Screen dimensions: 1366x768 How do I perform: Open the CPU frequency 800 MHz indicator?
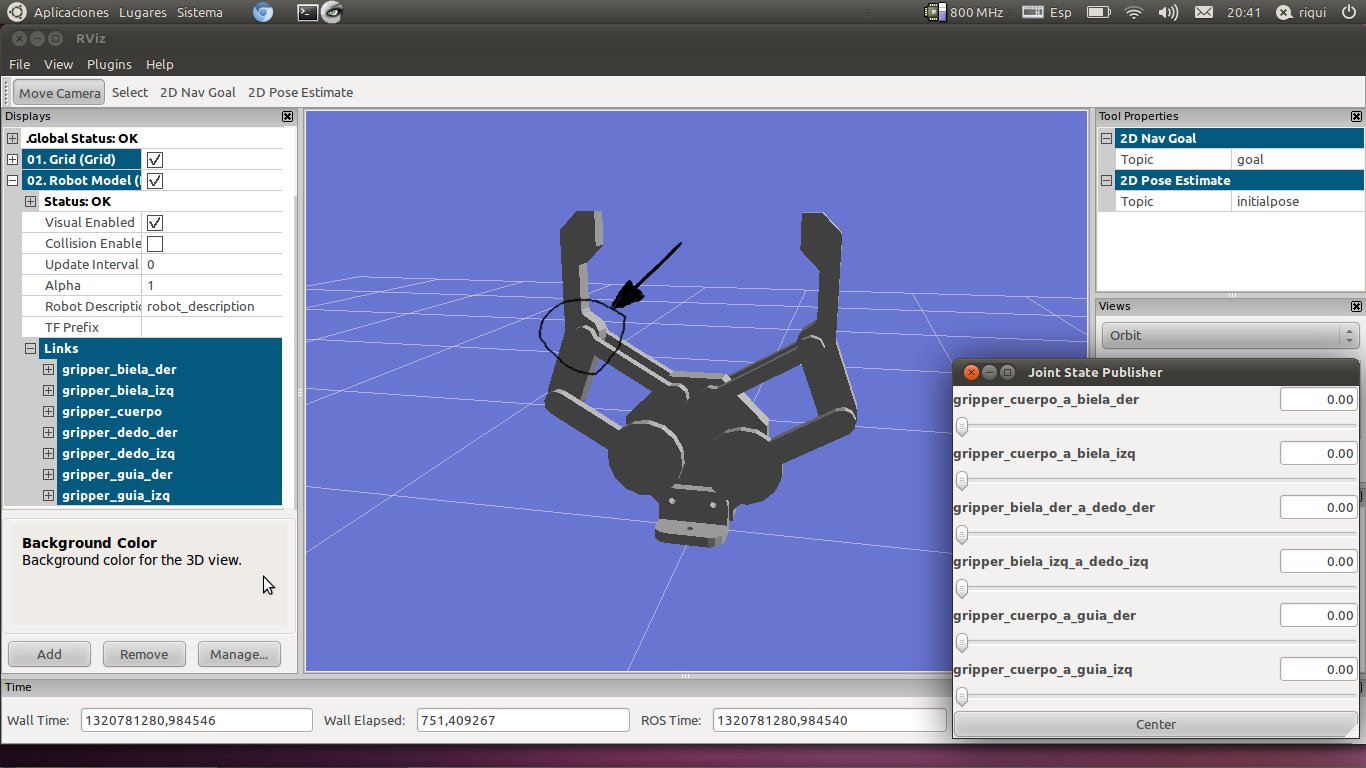[x=965, y=12]
